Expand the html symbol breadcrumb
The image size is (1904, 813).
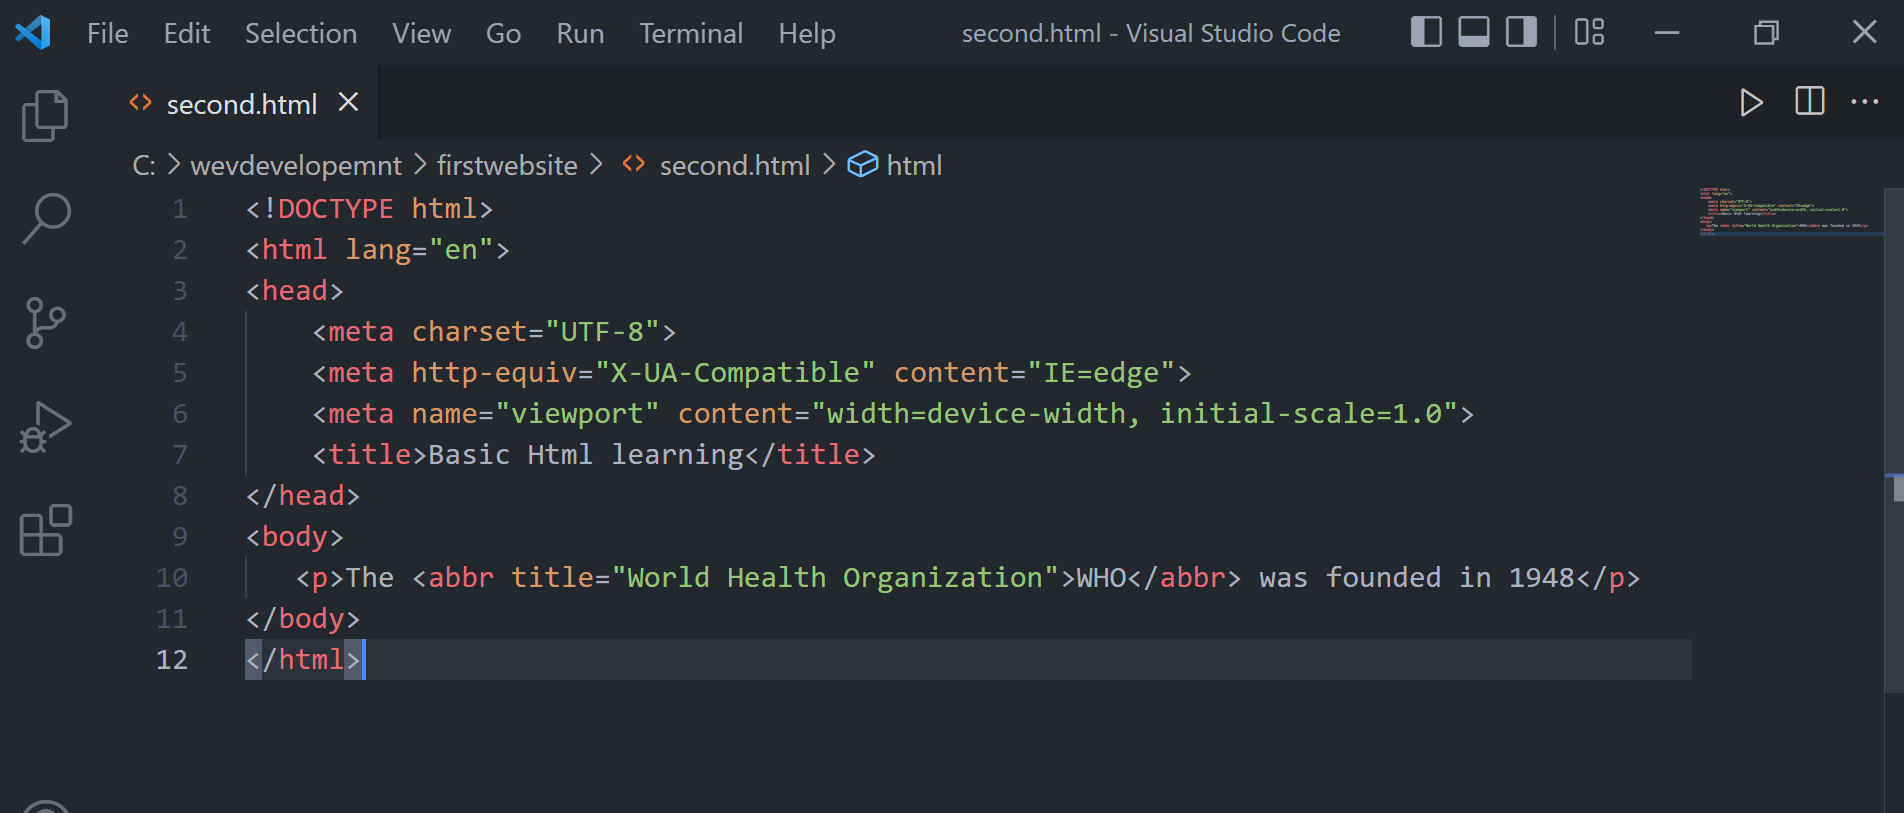(x=913, y=166)
